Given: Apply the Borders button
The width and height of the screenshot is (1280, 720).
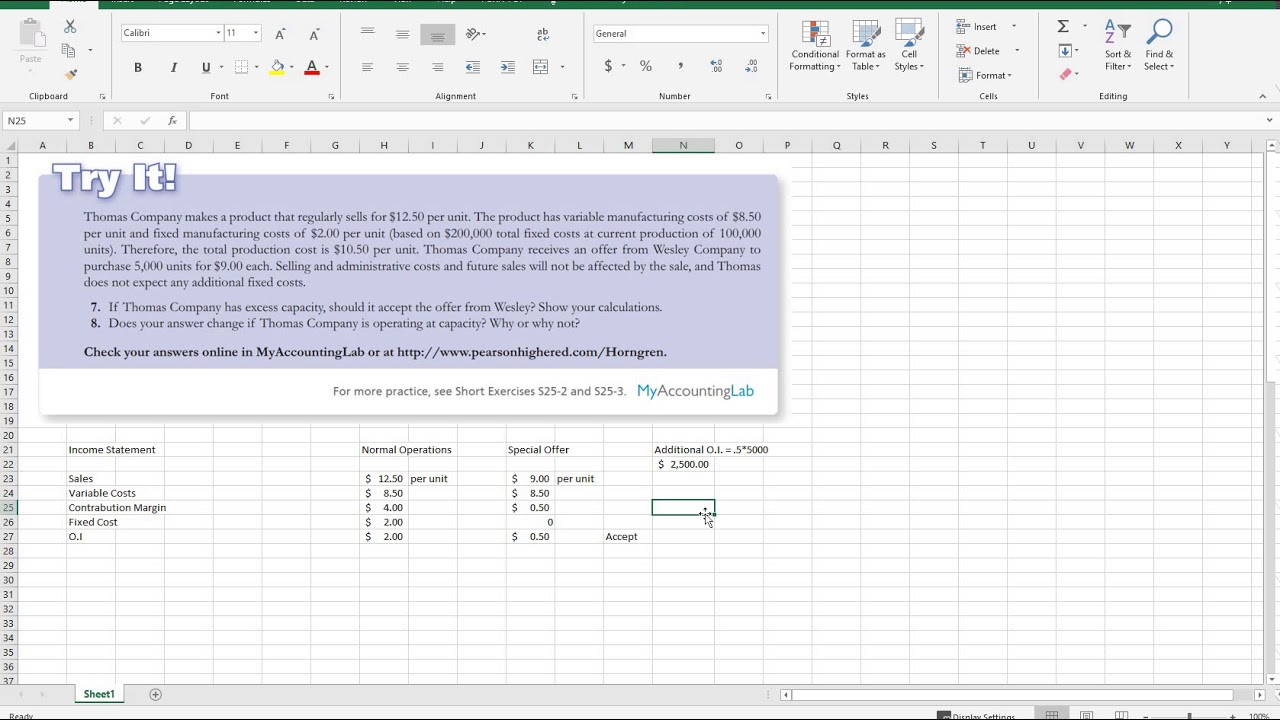Looking at the screenshot, I should coord(241,67).
